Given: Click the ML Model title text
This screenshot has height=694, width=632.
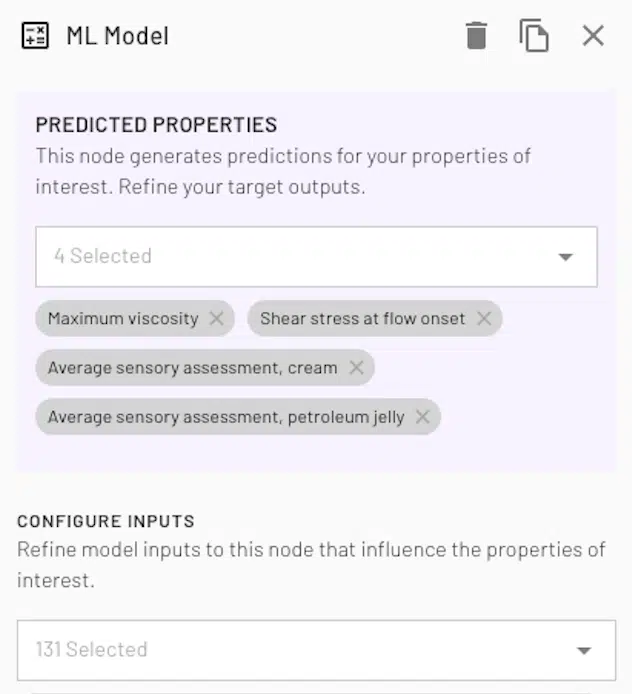Looking at the screenshot, I should [x=117, y=36].
